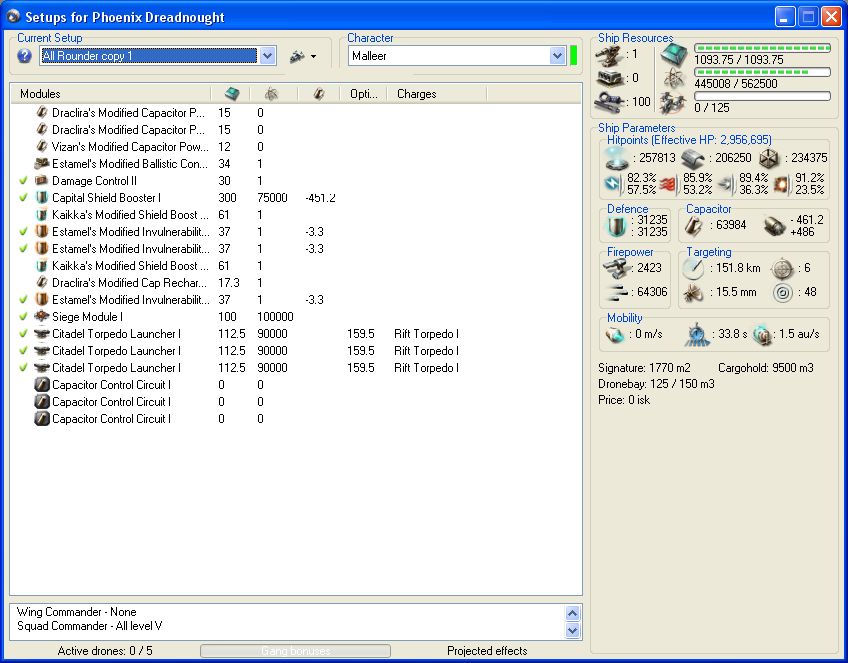
Task: Click the powergrid icon beside 445008 / 562500
Action: pyautogui.click(x=674, y=79)
